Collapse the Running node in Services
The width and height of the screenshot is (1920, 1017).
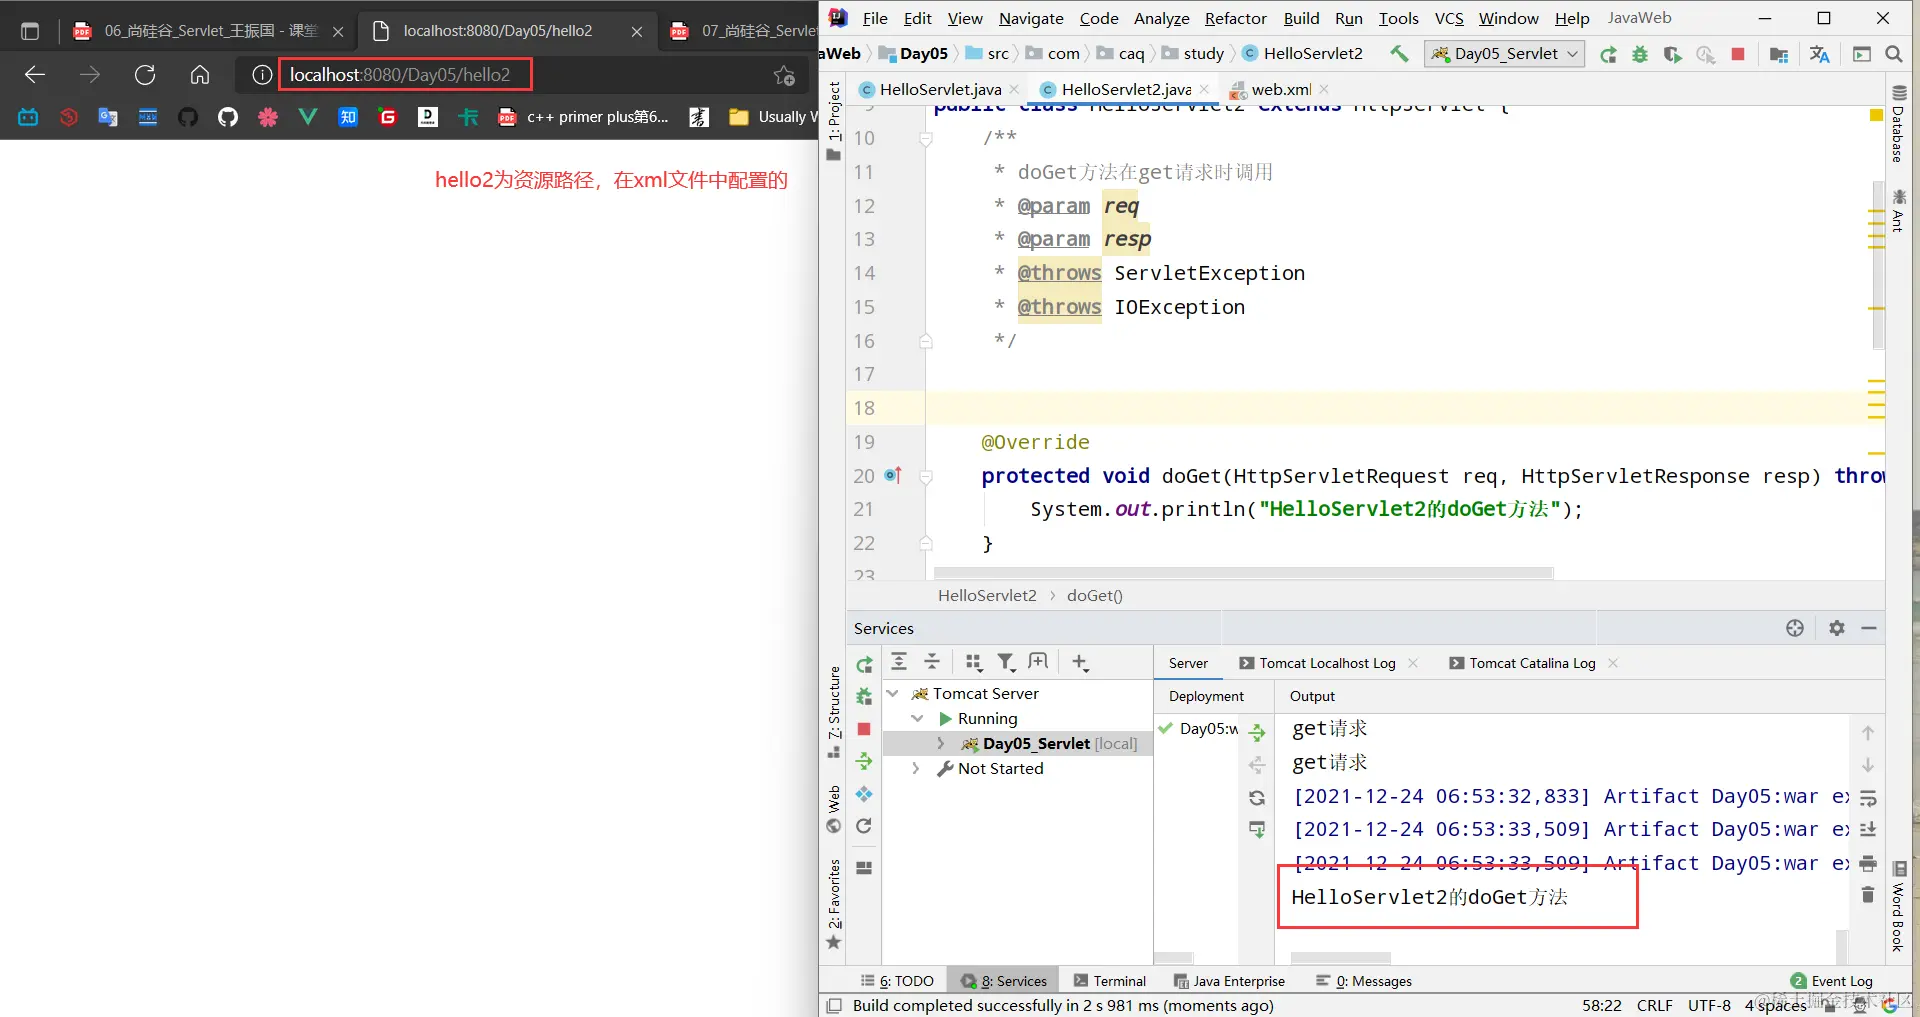pos(917,718)
